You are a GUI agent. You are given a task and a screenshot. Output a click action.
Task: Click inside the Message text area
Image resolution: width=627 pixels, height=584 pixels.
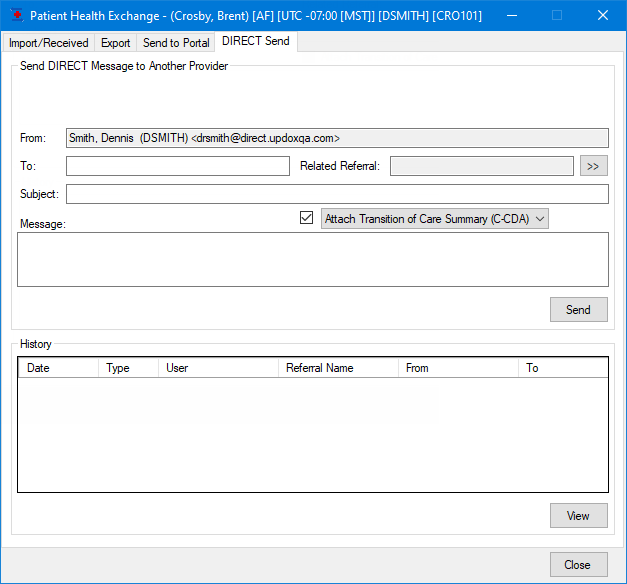click(x=312, y=259)
